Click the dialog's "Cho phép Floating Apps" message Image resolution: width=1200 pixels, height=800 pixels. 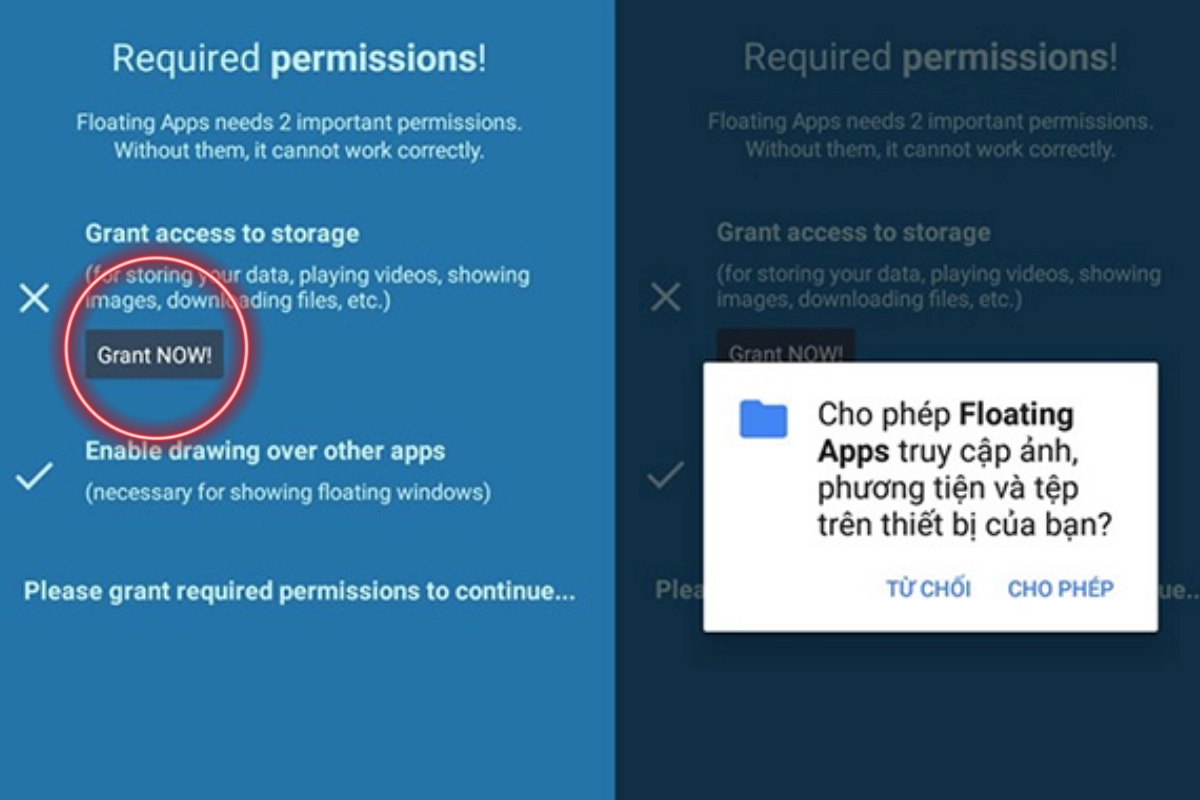pyautogui.click(x=964, y=469)
